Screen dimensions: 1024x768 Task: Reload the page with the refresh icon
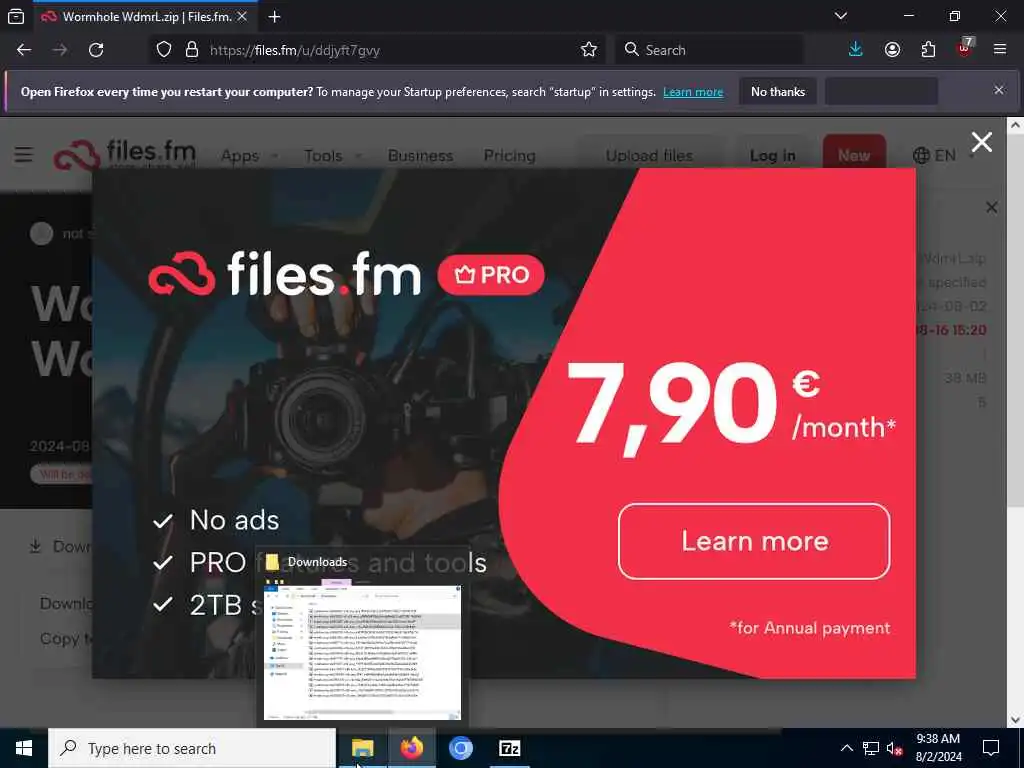click(x=96, y=50)
